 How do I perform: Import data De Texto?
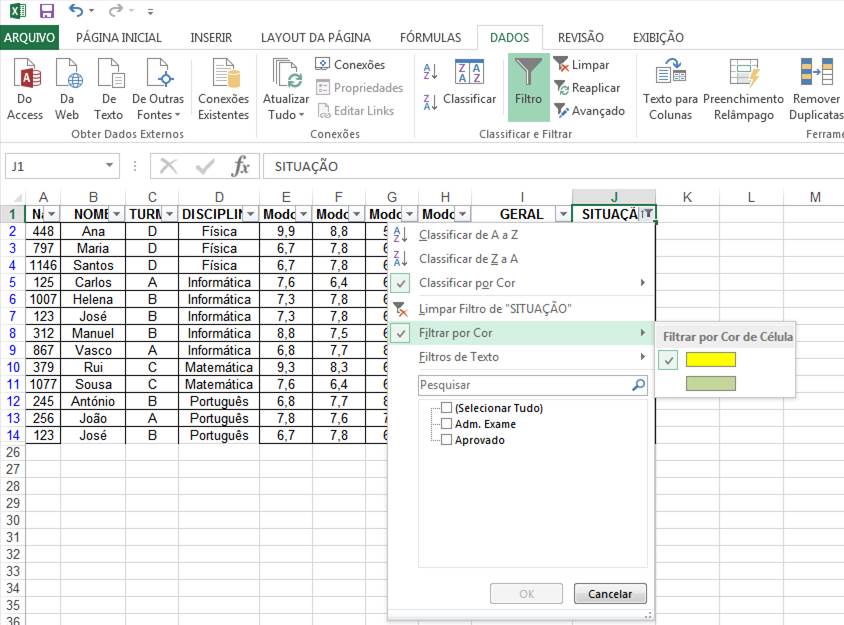pyautogui.click(x=109, y=89)
